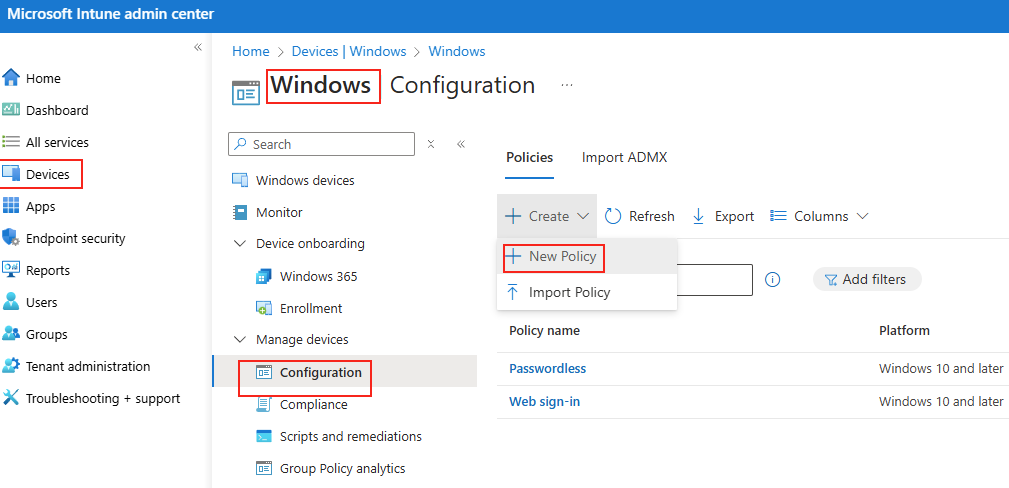Screen dimensions: 1009x488
Task: Click the Enrollment icon
Action: tap(264, 308)
